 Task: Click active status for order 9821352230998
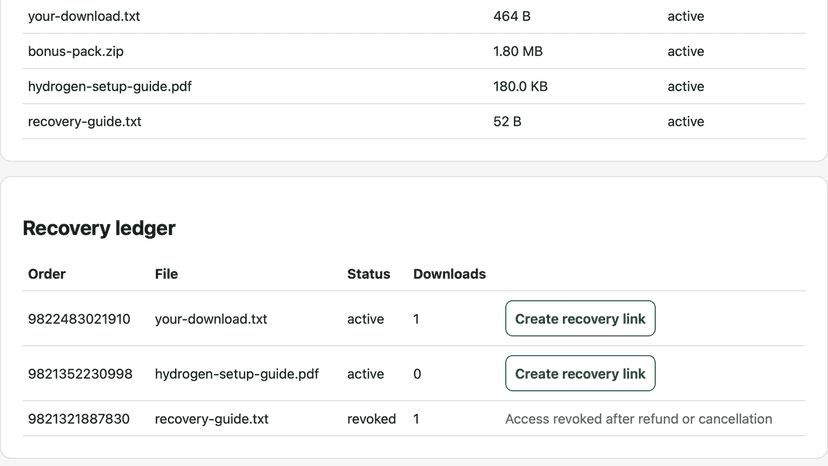pyautogui.click(x=365, y=374)
